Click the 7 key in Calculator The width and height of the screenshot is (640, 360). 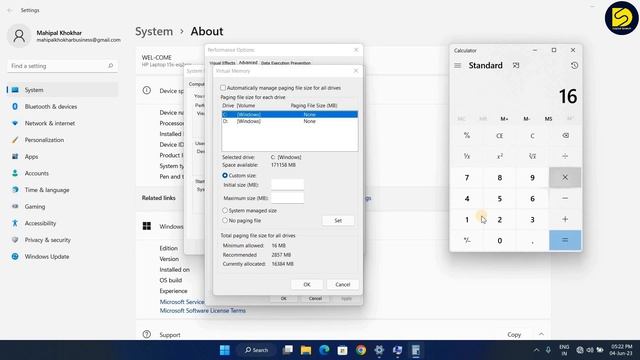click(x=467, y=178)
